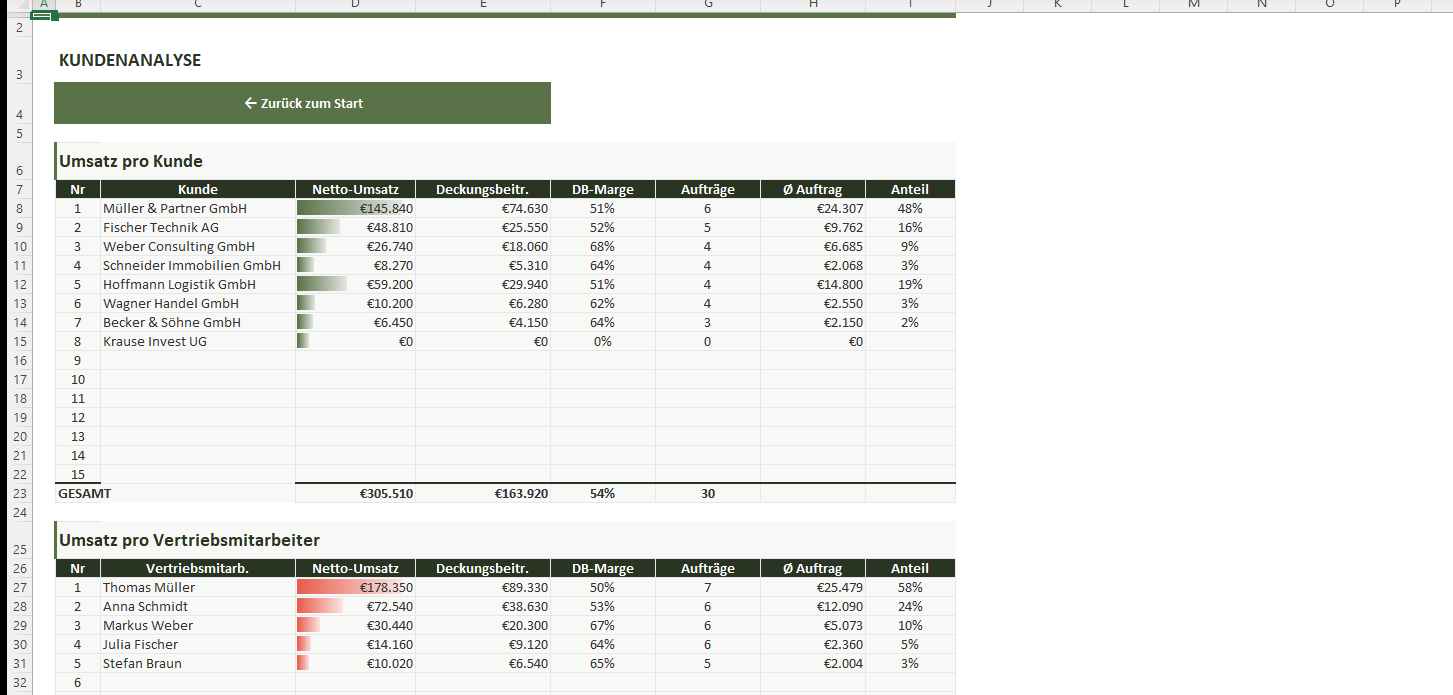Viewport: 1453px width, 695px height.
Task: Select the Umsatz pro Kunde section heading
Action: 131,162
